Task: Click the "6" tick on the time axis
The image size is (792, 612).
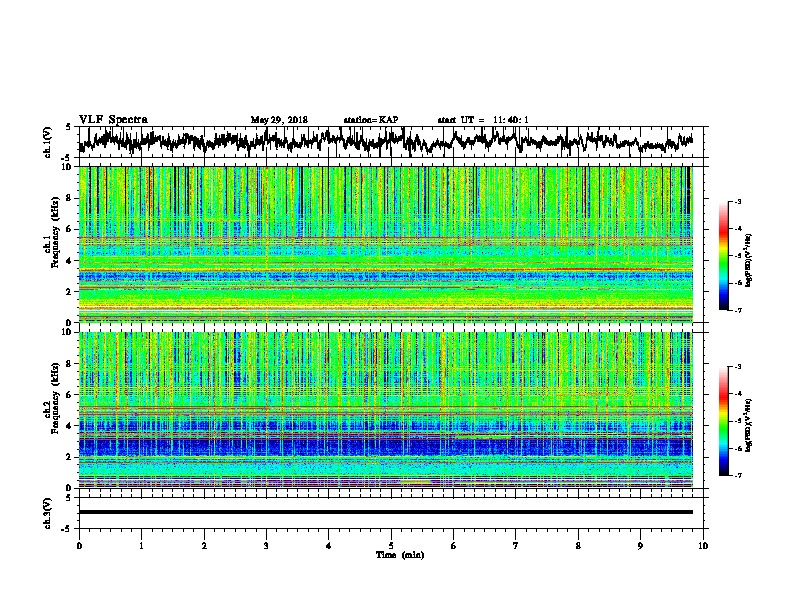Action: [x=454, y=546]
